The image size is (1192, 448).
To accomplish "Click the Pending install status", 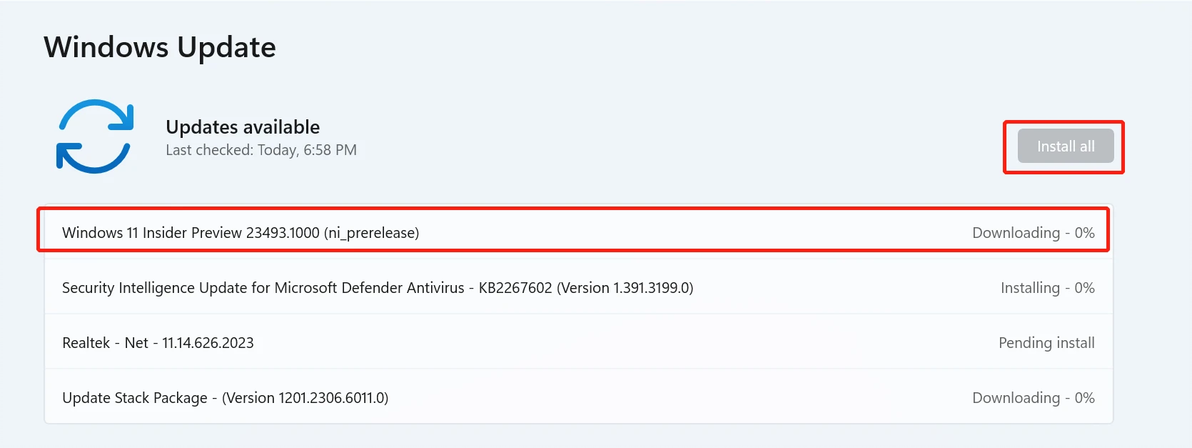I will pos(1046,343).
